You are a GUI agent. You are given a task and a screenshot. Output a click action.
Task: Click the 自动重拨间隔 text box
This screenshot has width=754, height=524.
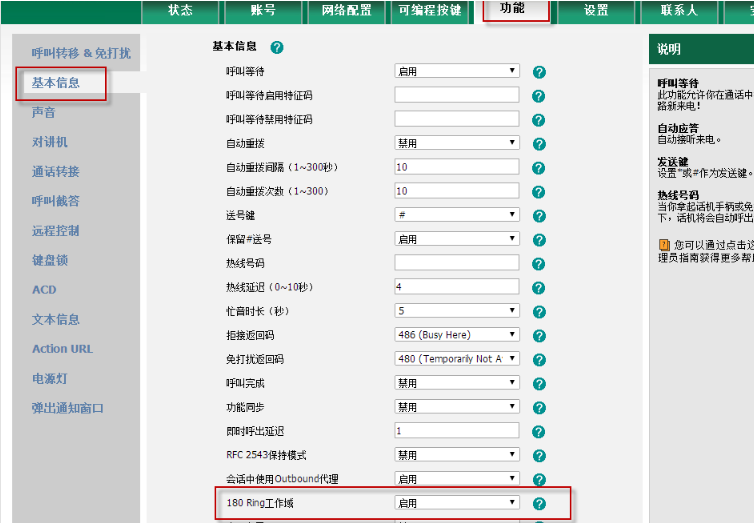(457, 167)
